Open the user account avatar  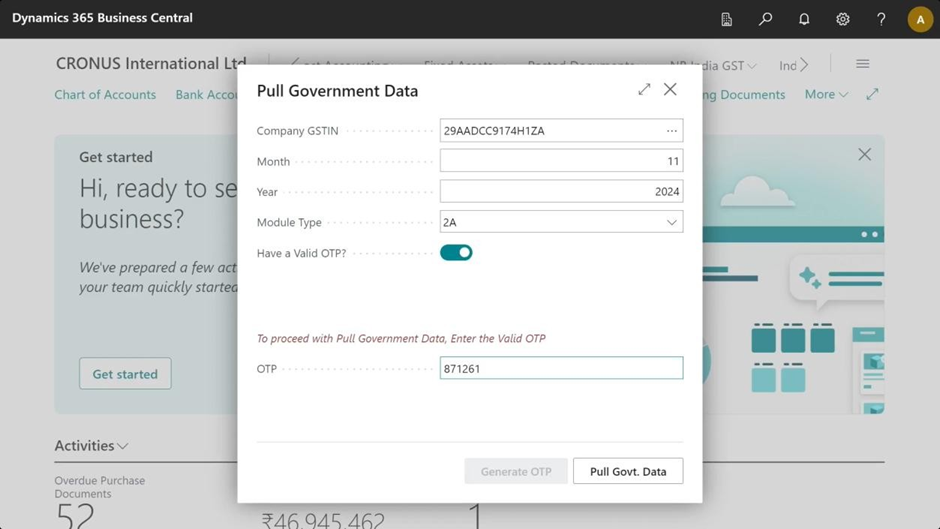click(920, 19)
